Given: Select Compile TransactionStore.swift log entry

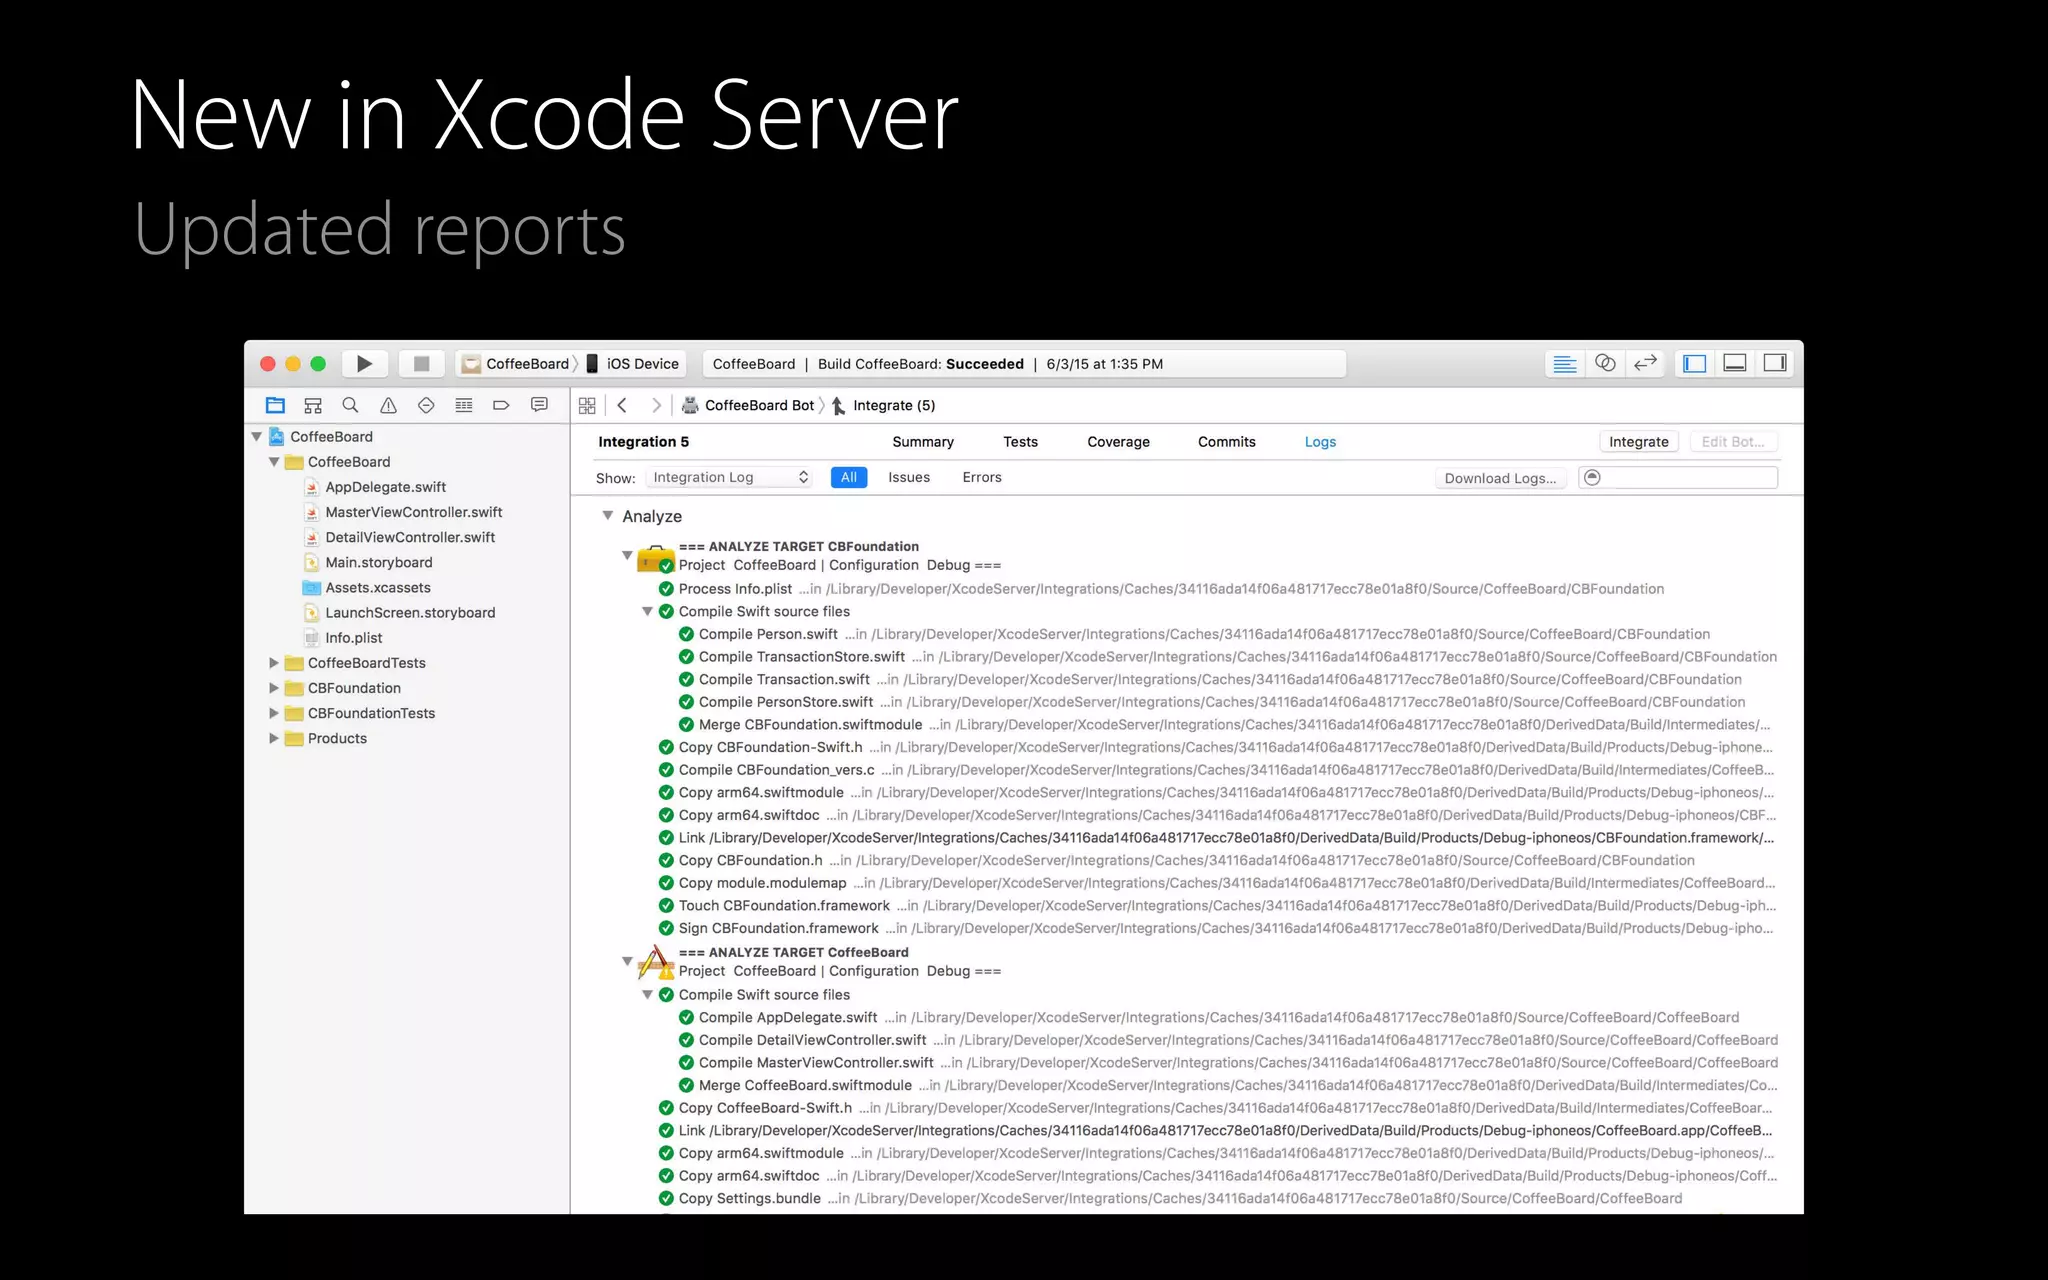Looking at the screenshot, I should [x=1227, y=657].
